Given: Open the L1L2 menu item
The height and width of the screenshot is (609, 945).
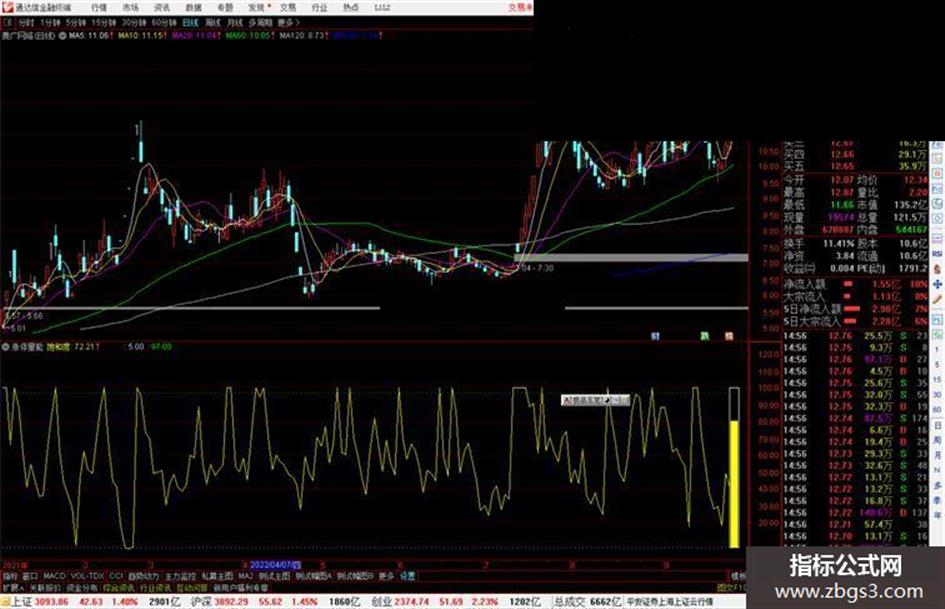Looking at the screenshot, I should click(382, 8).
